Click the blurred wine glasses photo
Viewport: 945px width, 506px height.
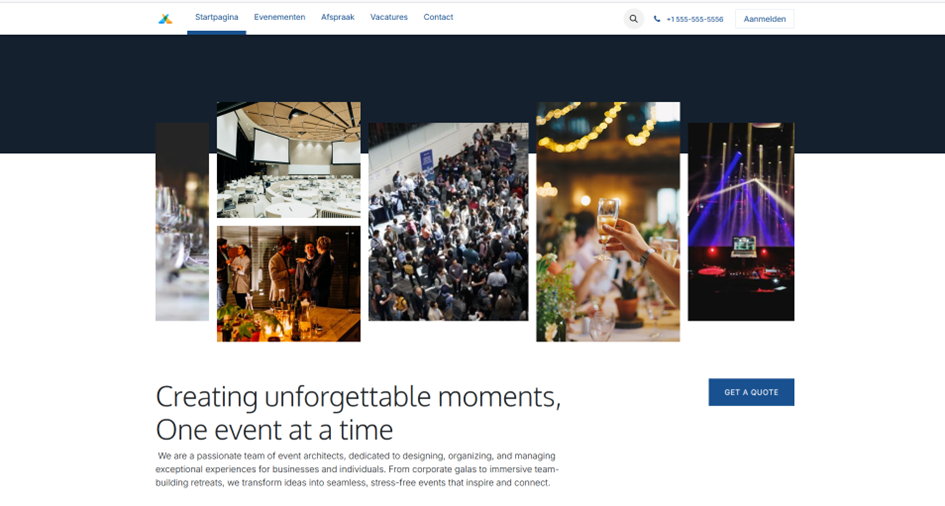(x=182, y=222)
